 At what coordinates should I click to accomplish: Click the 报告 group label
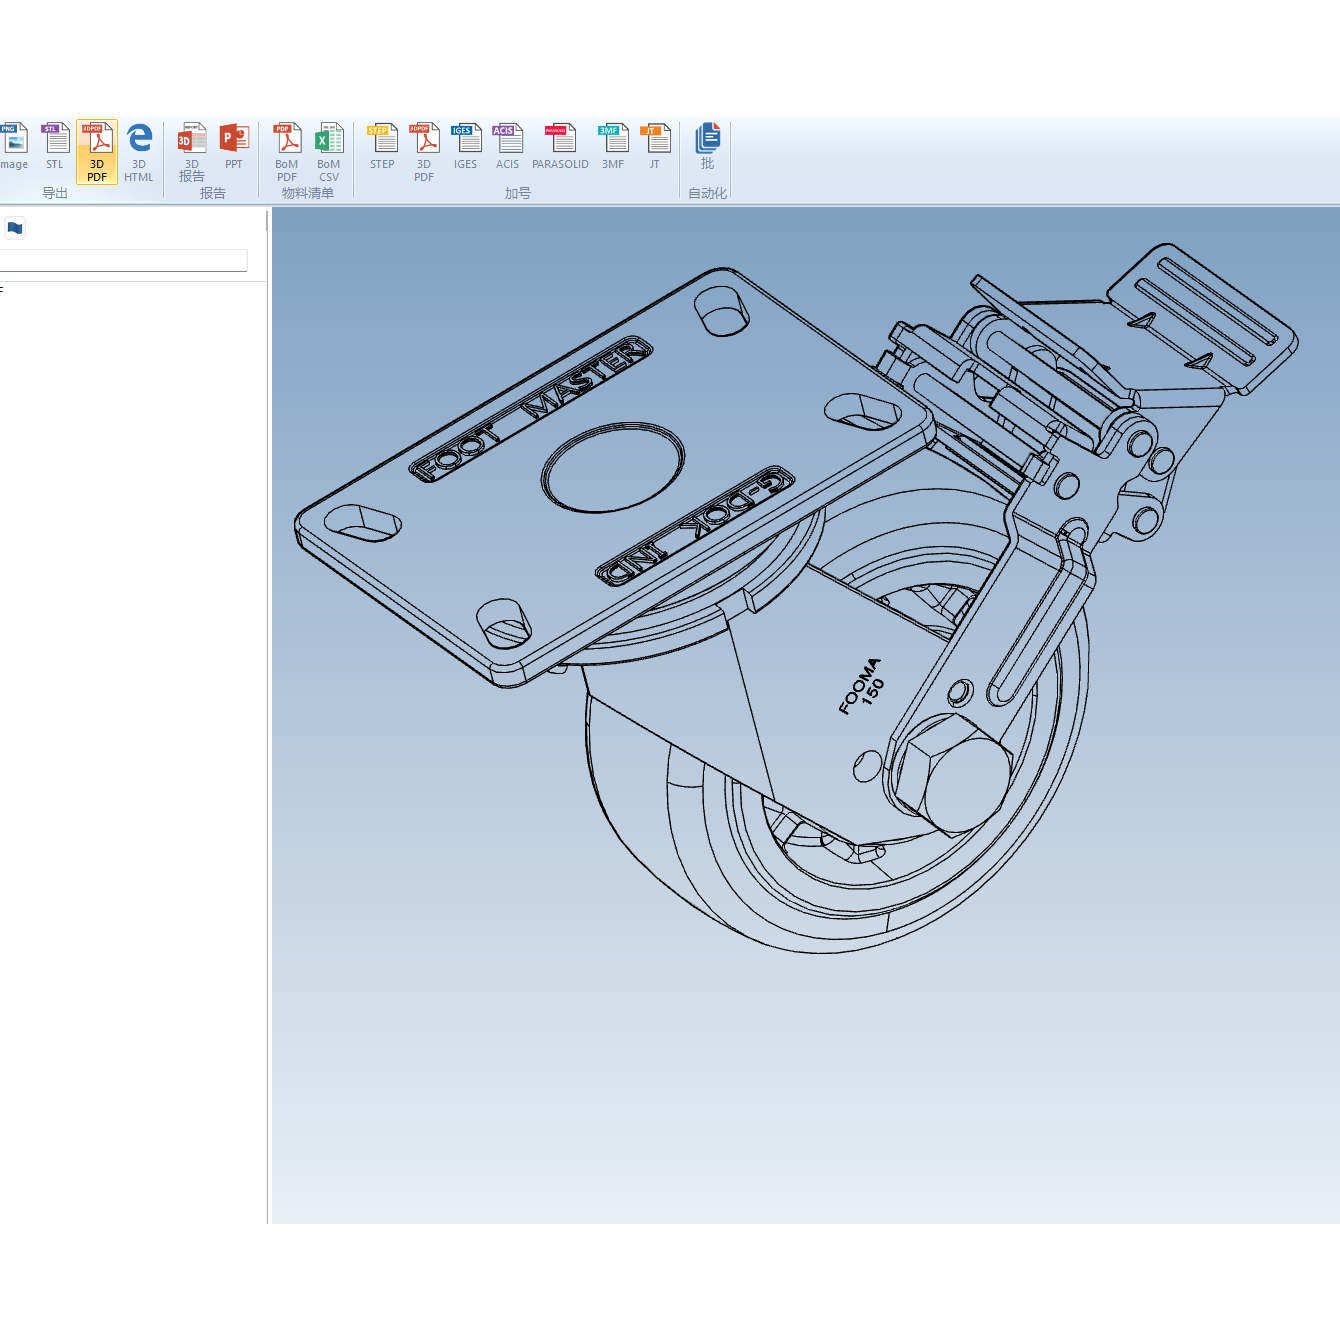212,193
